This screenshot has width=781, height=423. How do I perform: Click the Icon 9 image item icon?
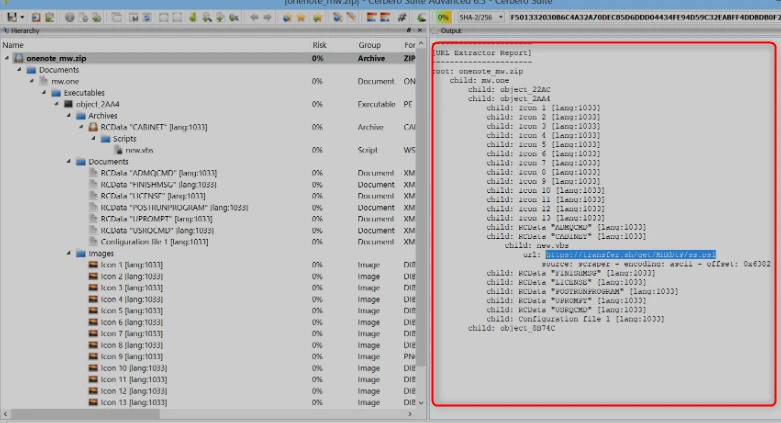coord(93,356)
